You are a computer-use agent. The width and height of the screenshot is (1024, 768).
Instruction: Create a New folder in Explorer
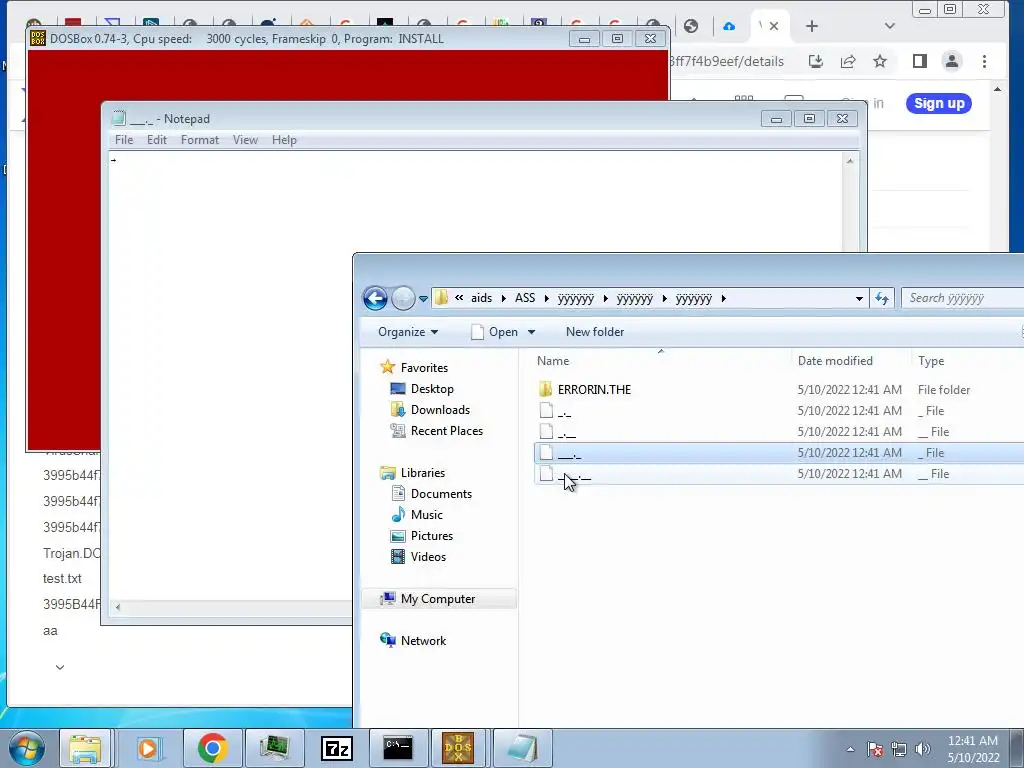tap(595, 332)
